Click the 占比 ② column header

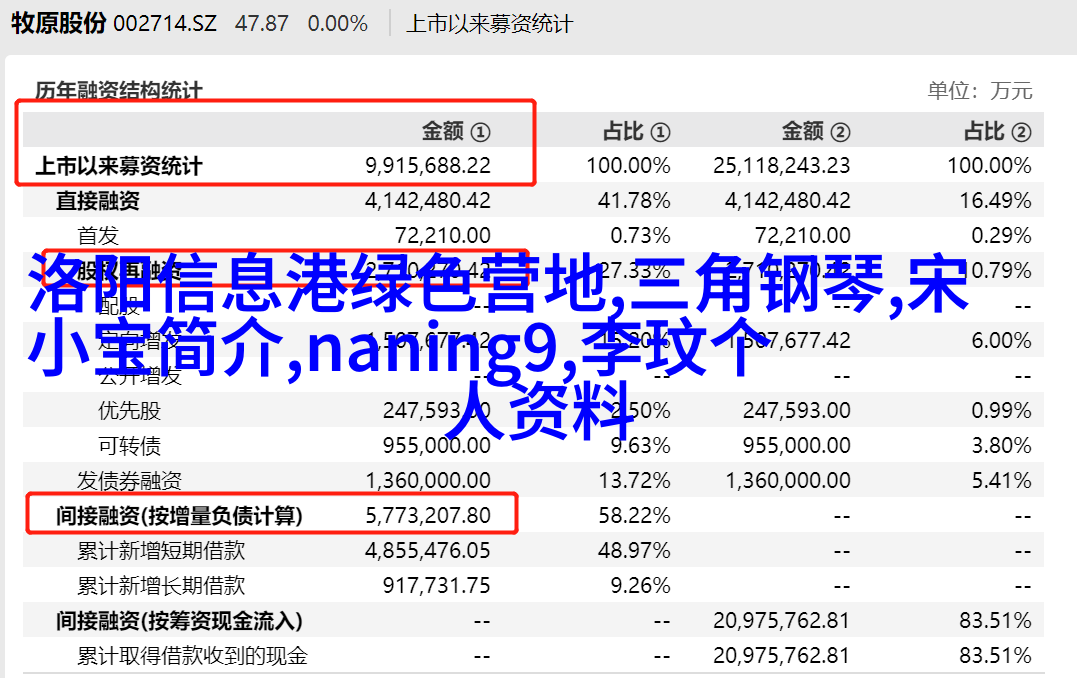(997, 131)
